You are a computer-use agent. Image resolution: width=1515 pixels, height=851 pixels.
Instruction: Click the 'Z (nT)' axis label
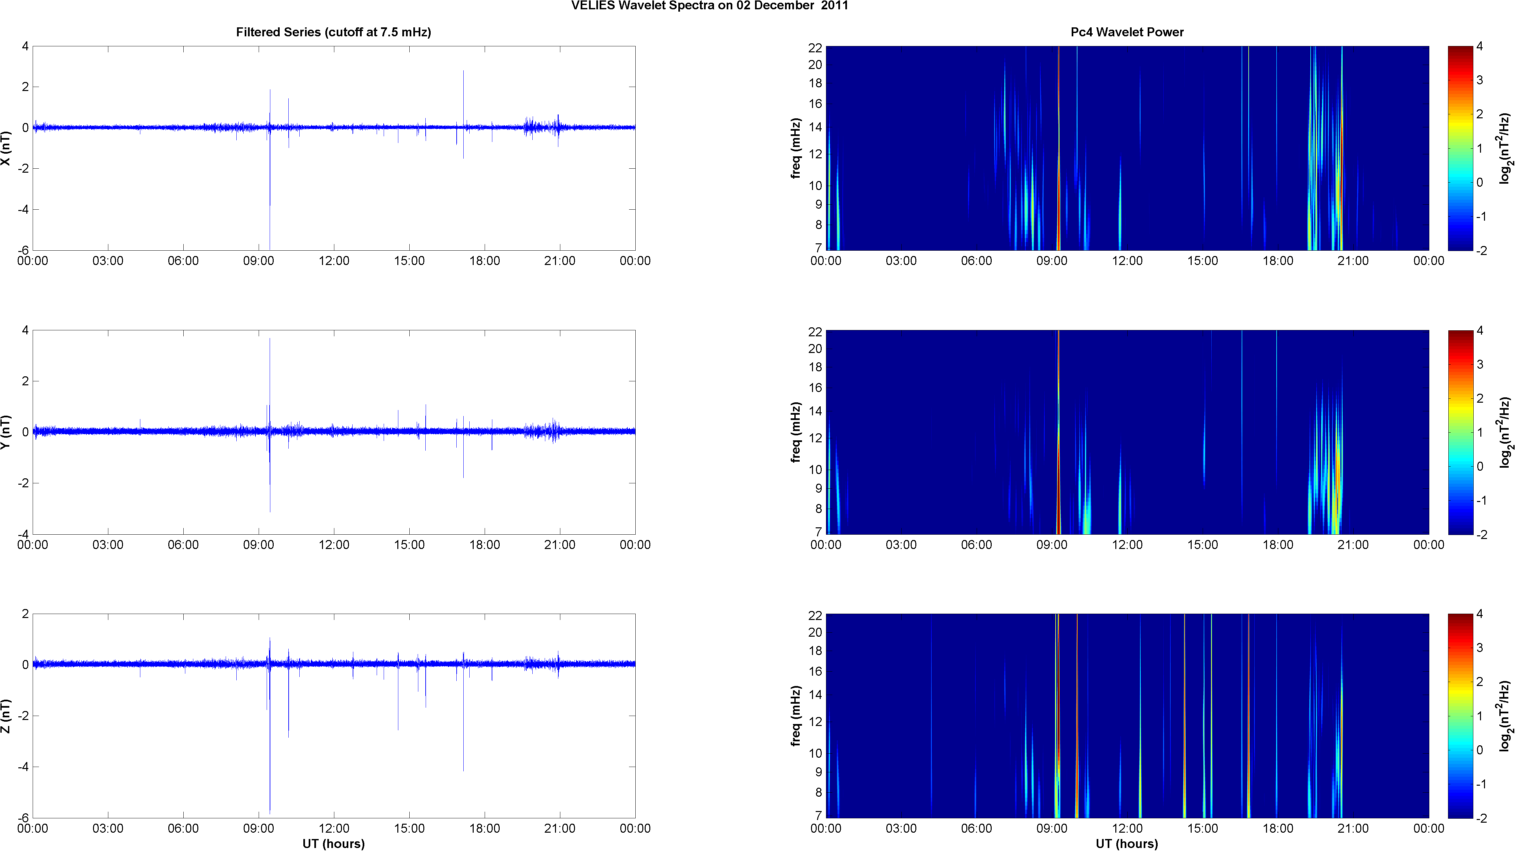[7, 716]
